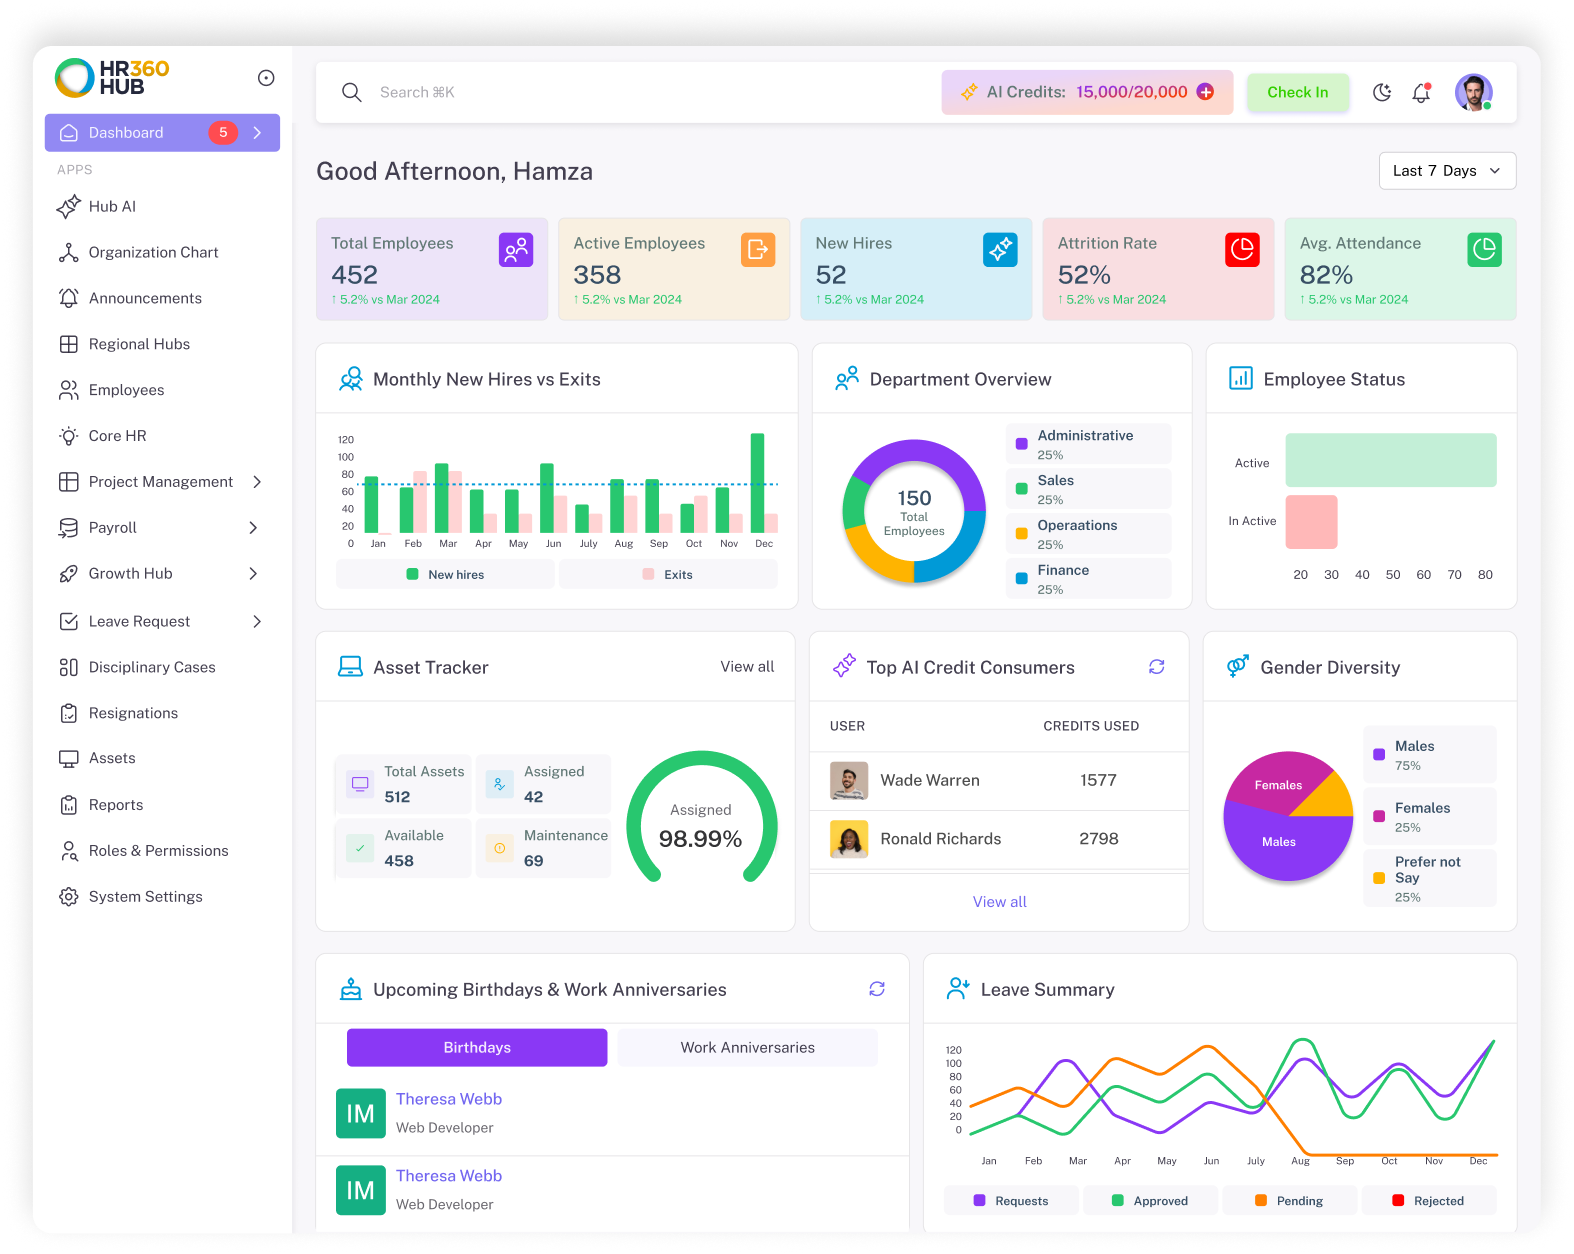1574x1254 pixels.
Task: Open the first Theresa Webb birthday entry
Action: pos(612,1113)
